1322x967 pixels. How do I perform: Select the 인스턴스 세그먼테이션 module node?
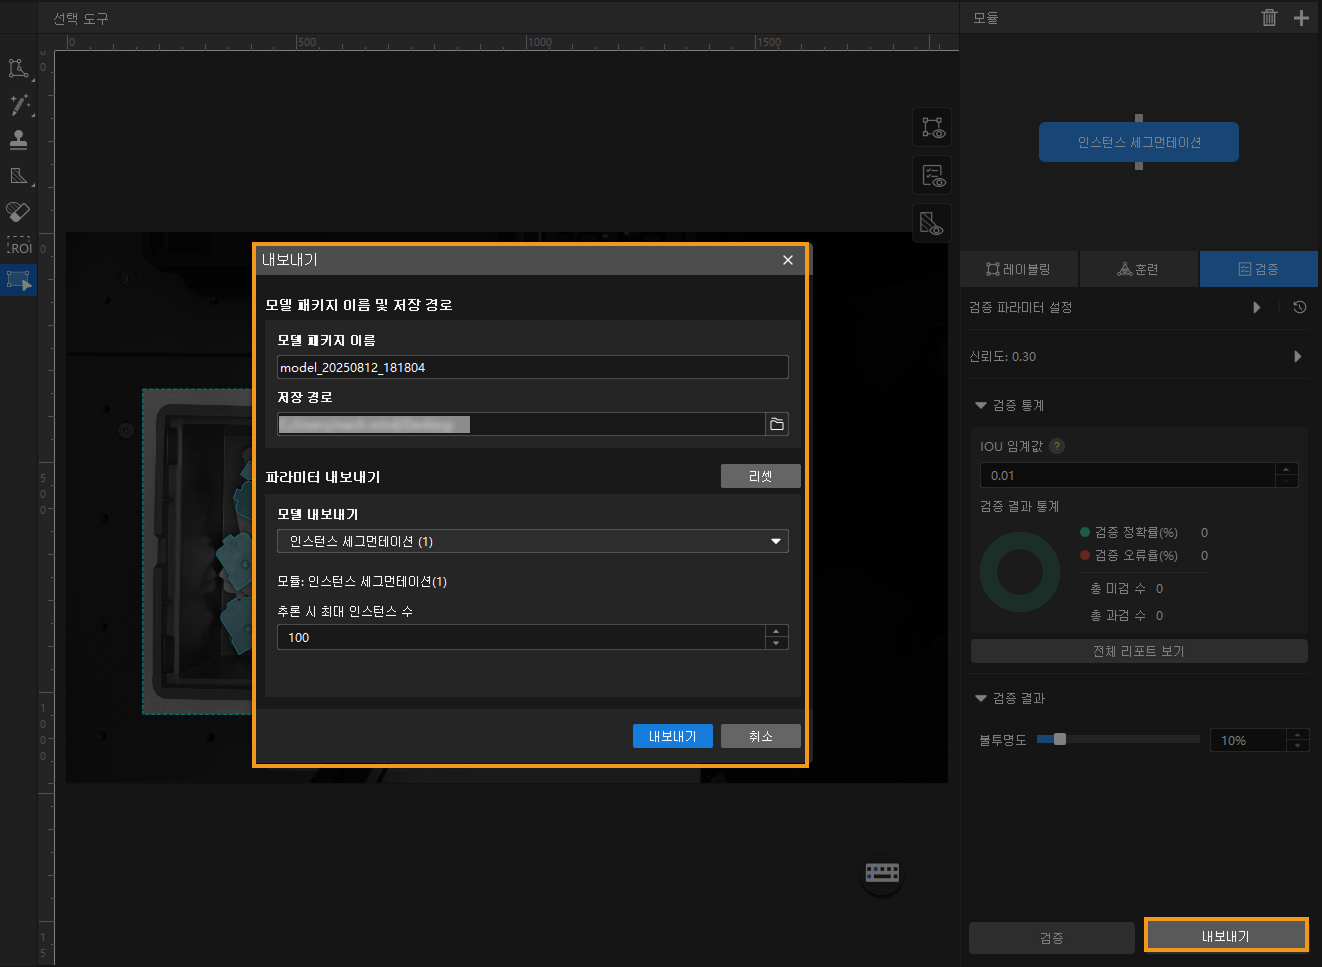pos(1139,142)
